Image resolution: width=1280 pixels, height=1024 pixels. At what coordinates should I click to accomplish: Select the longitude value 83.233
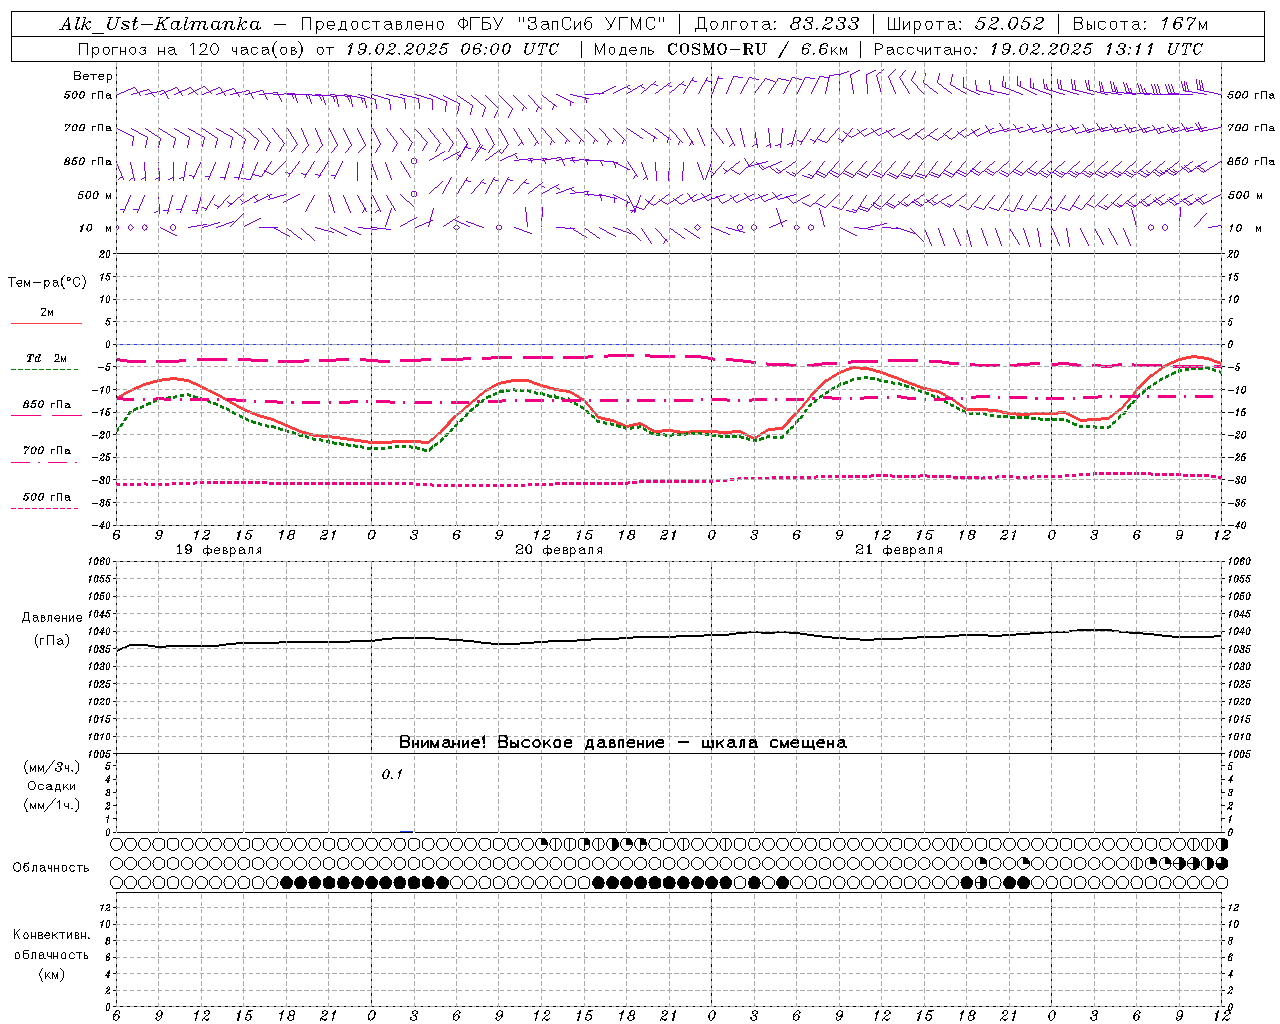point(824,24)
